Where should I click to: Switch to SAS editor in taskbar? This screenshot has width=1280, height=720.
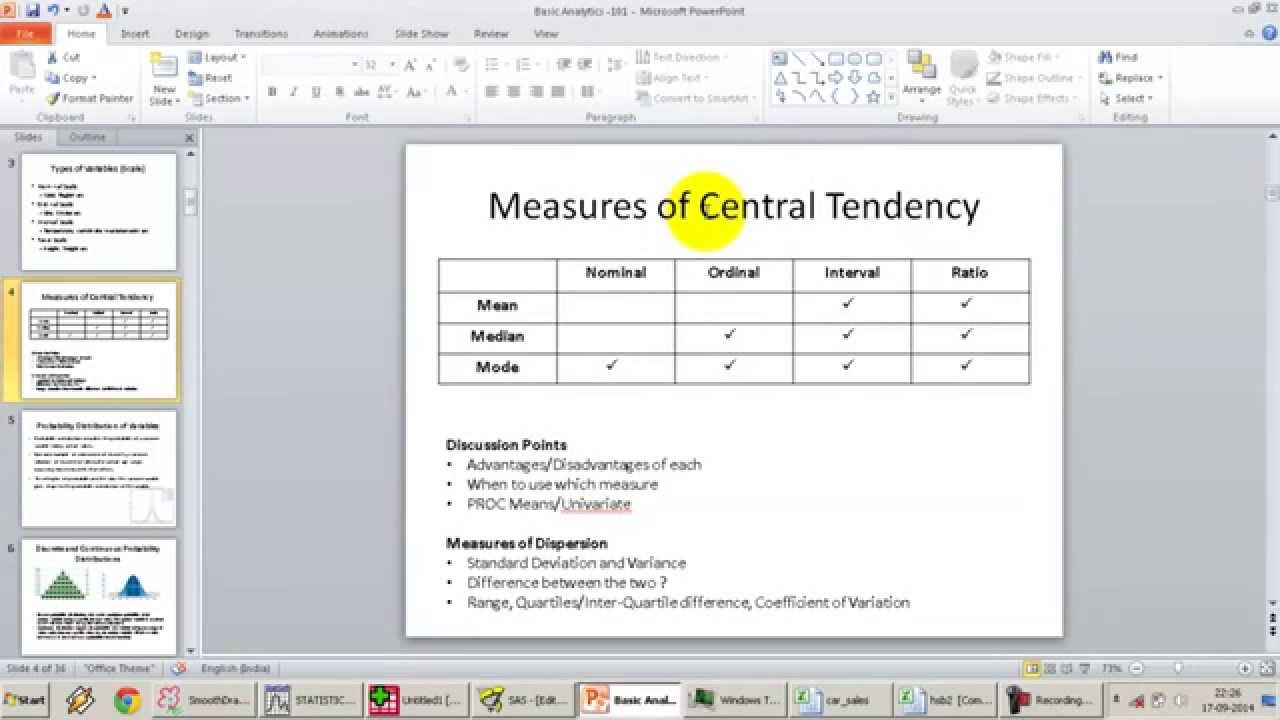[520, 700]
